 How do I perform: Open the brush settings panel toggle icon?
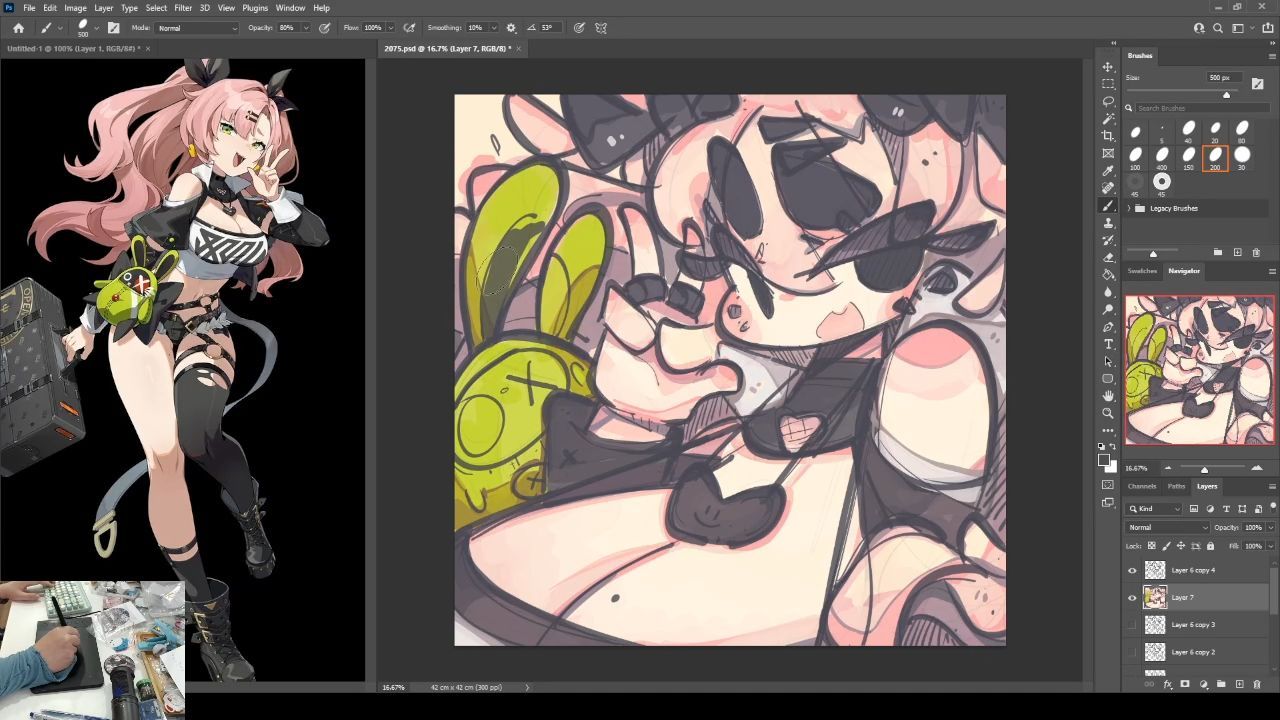[x=113, y=28]
